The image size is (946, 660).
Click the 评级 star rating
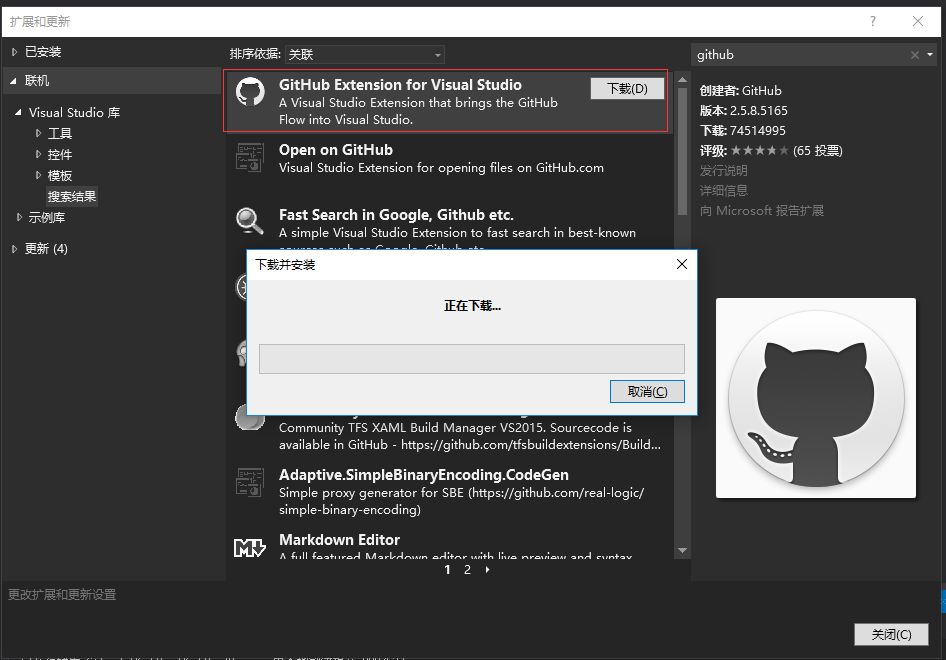(760, 151)
